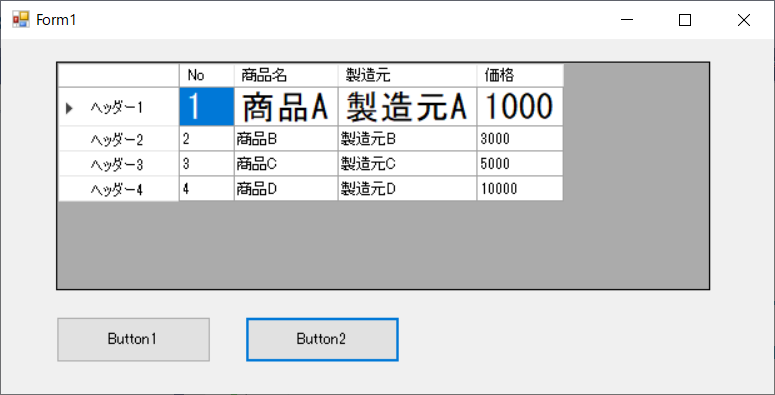The width and height of the screenshot is (775, 395).
Task: Click the top-left select-all grid corner cell
Action: coord(119,75)
